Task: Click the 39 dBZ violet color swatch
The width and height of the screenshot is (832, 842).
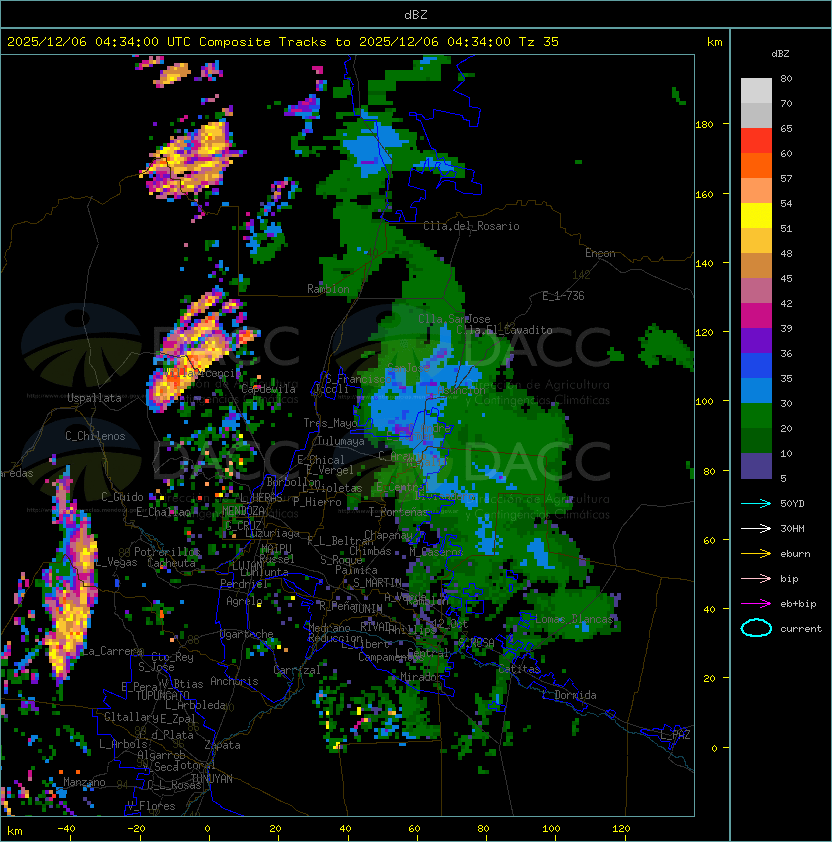Action: tap(756, 340)
